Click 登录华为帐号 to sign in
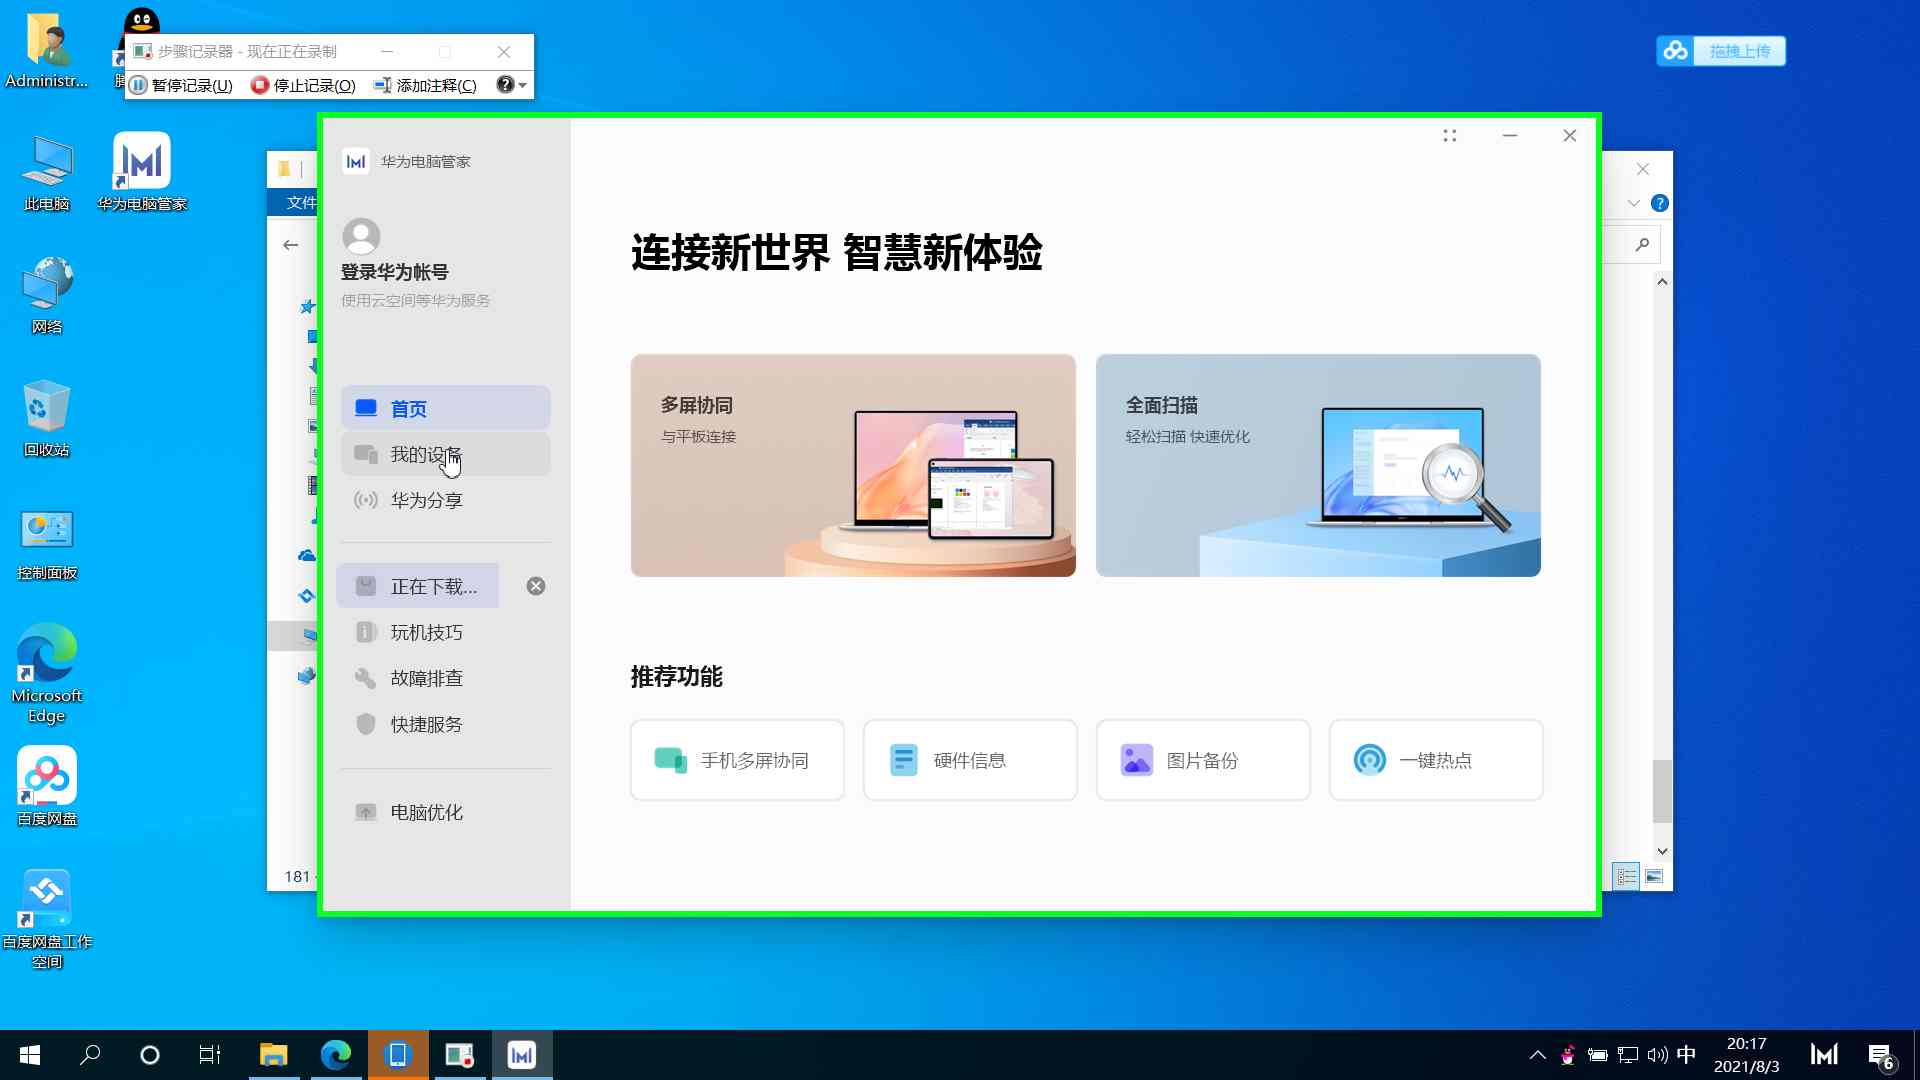Viewport: 1920px width, 1080px height. pyautogui.click(x=393, y=271)
